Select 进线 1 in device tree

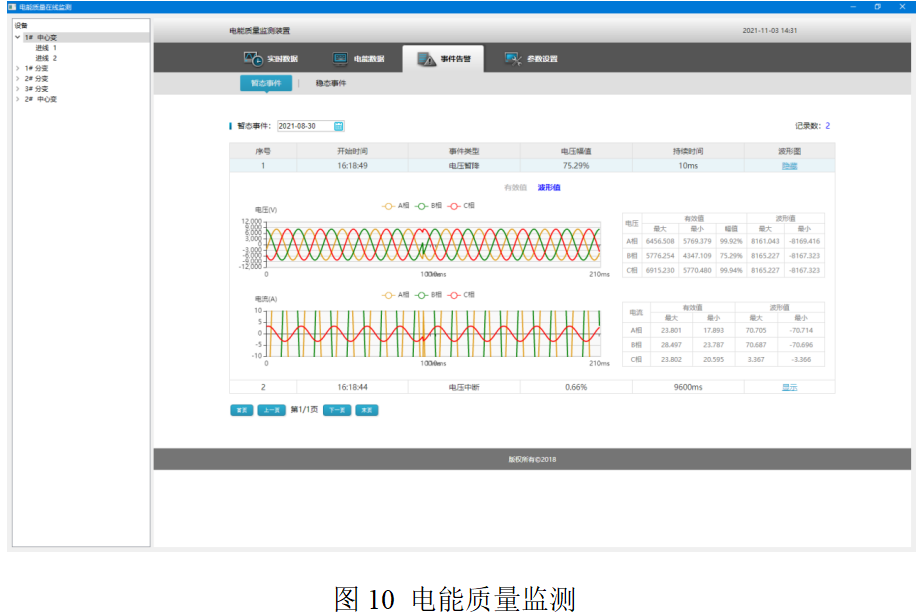[46, 48]
